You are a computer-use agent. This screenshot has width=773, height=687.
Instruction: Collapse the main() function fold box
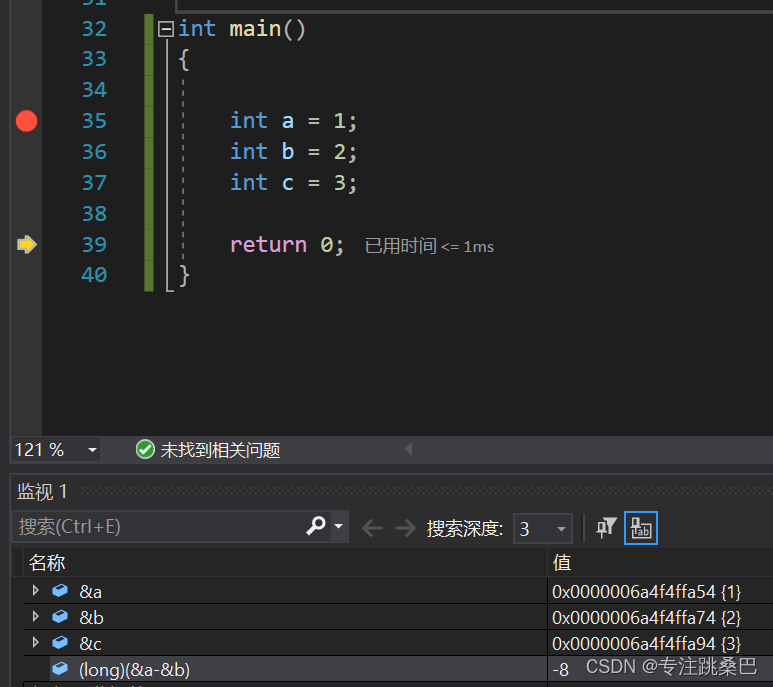166,29
